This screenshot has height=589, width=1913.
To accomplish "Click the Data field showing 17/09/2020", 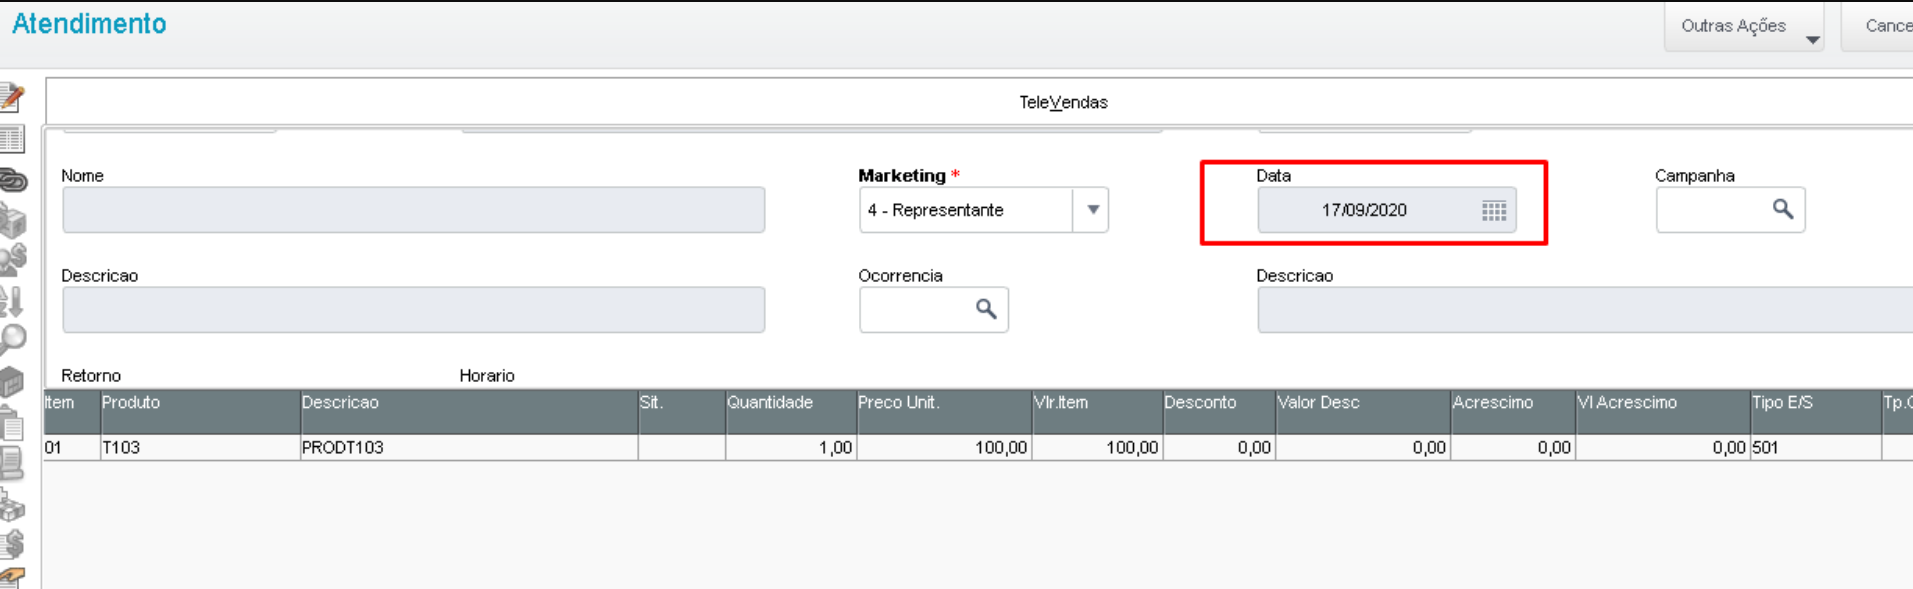I will [1386, 210].
